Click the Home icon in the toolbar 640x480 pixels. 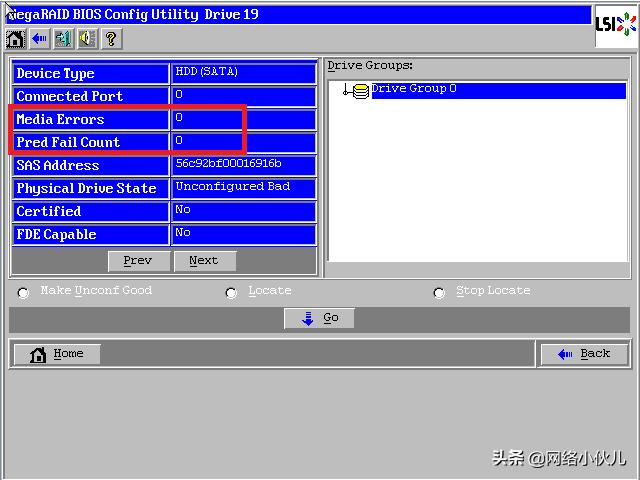pos(16,39)
